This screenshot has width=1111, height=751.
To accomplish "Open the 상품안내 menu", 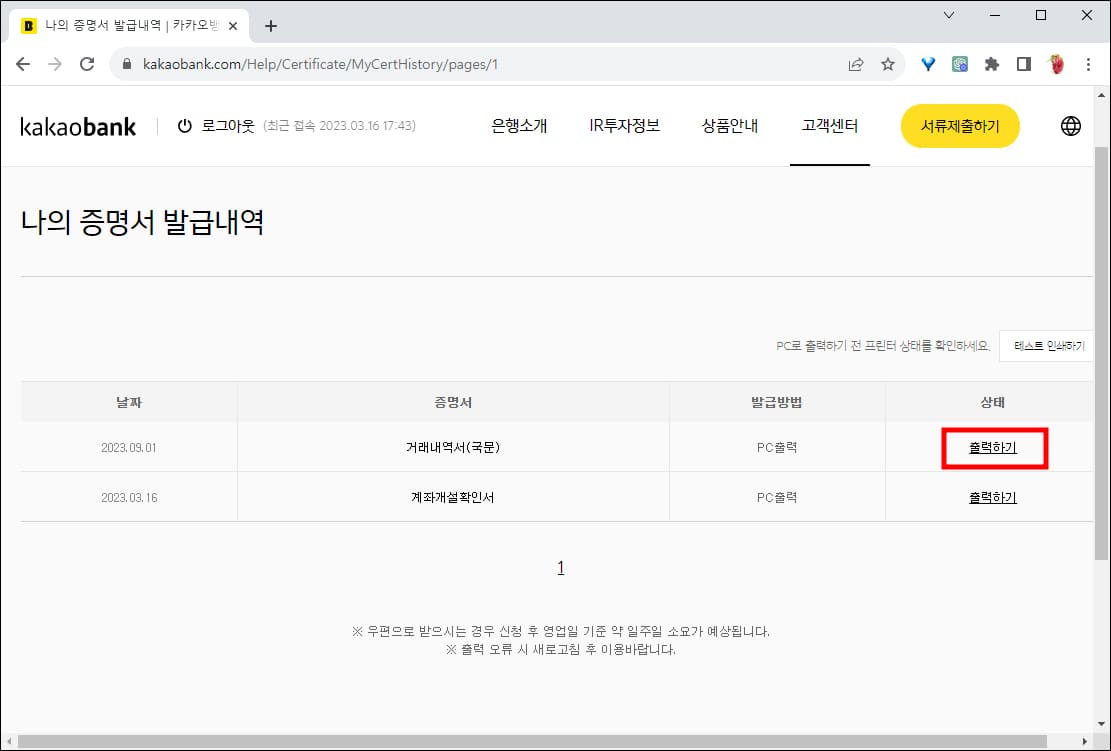I will point(730,126).
